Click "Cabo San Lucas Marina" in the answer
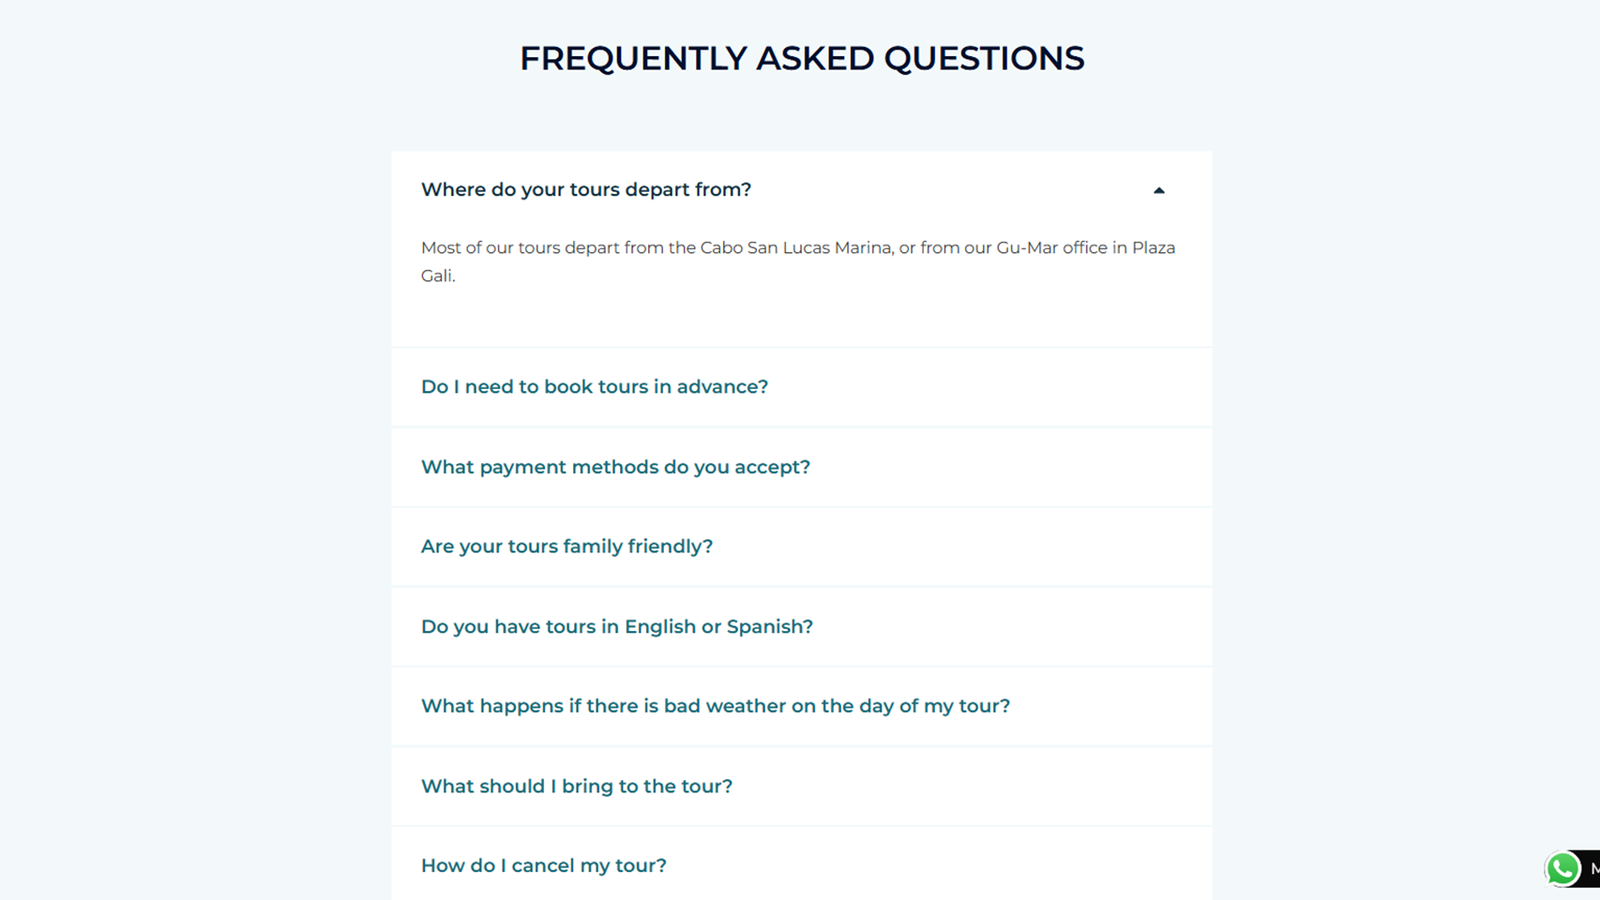 pos(795,248)
